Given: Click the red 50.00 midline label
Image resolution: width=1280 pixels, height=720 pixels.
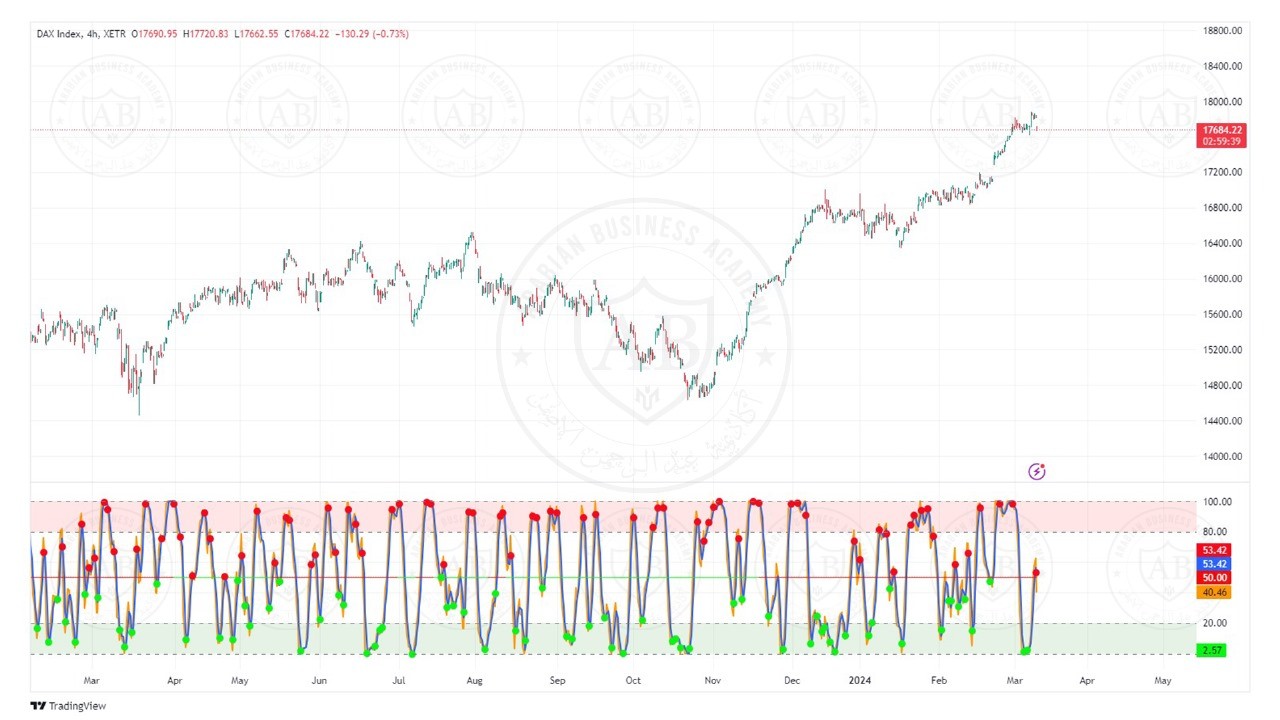Looking at the screenshot, I should (1215, 578).
